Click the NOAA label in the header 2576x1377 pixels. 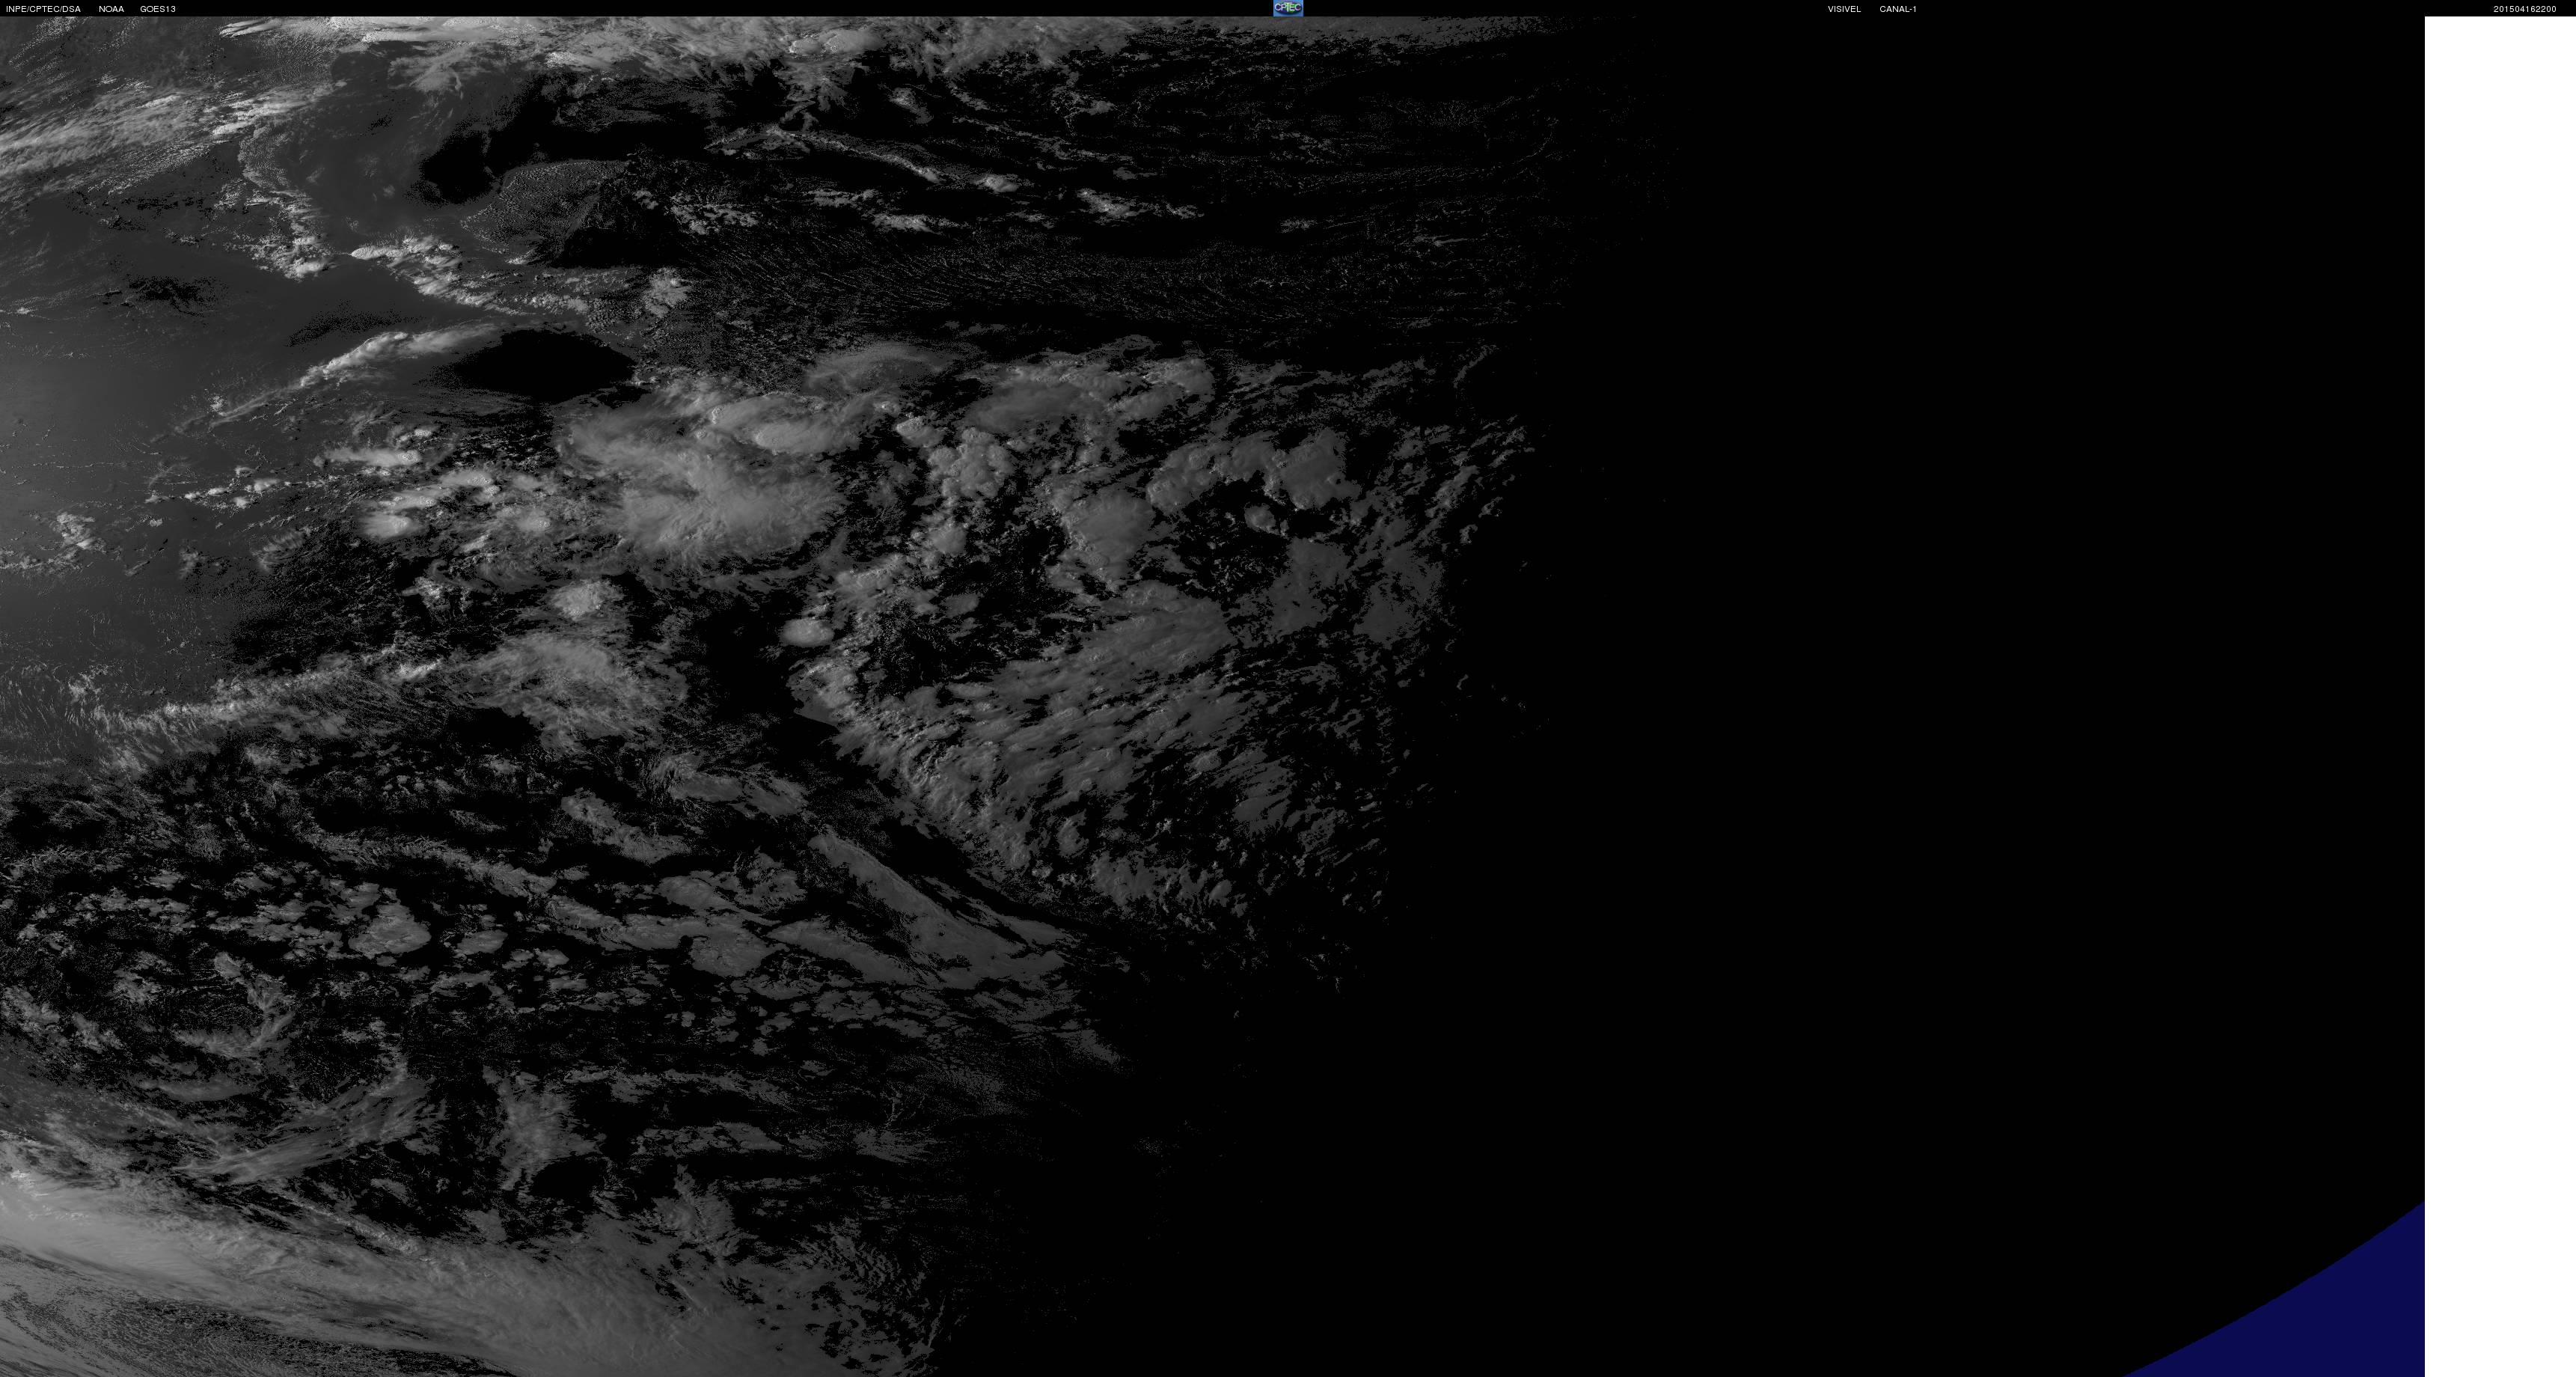[111, 9]
